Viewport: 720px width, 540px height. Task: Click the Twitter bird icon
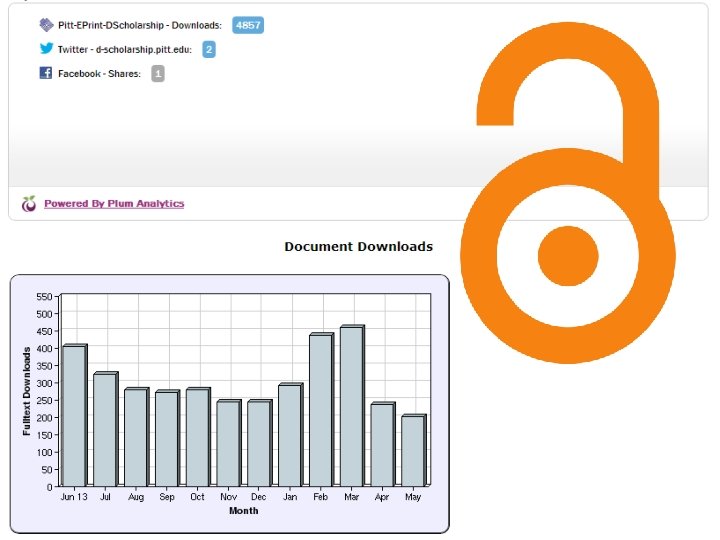[46, 48]
